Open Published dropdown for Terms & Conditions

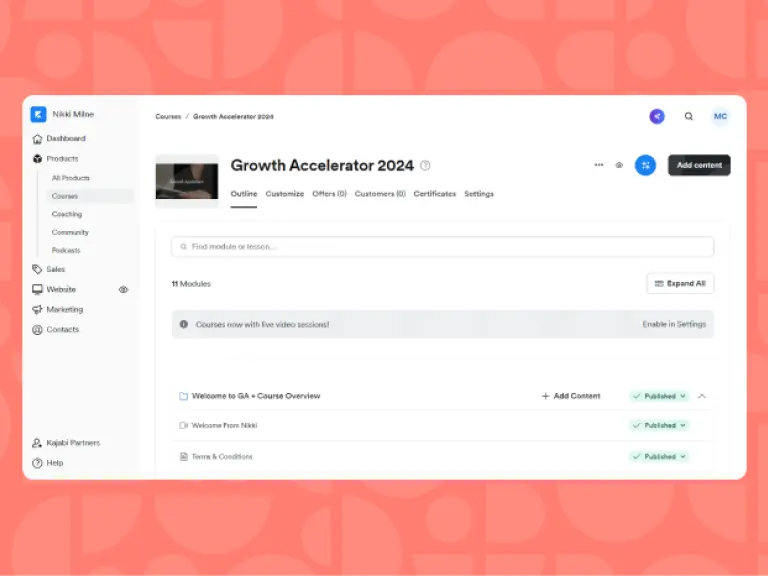click(x=659, y=456)
